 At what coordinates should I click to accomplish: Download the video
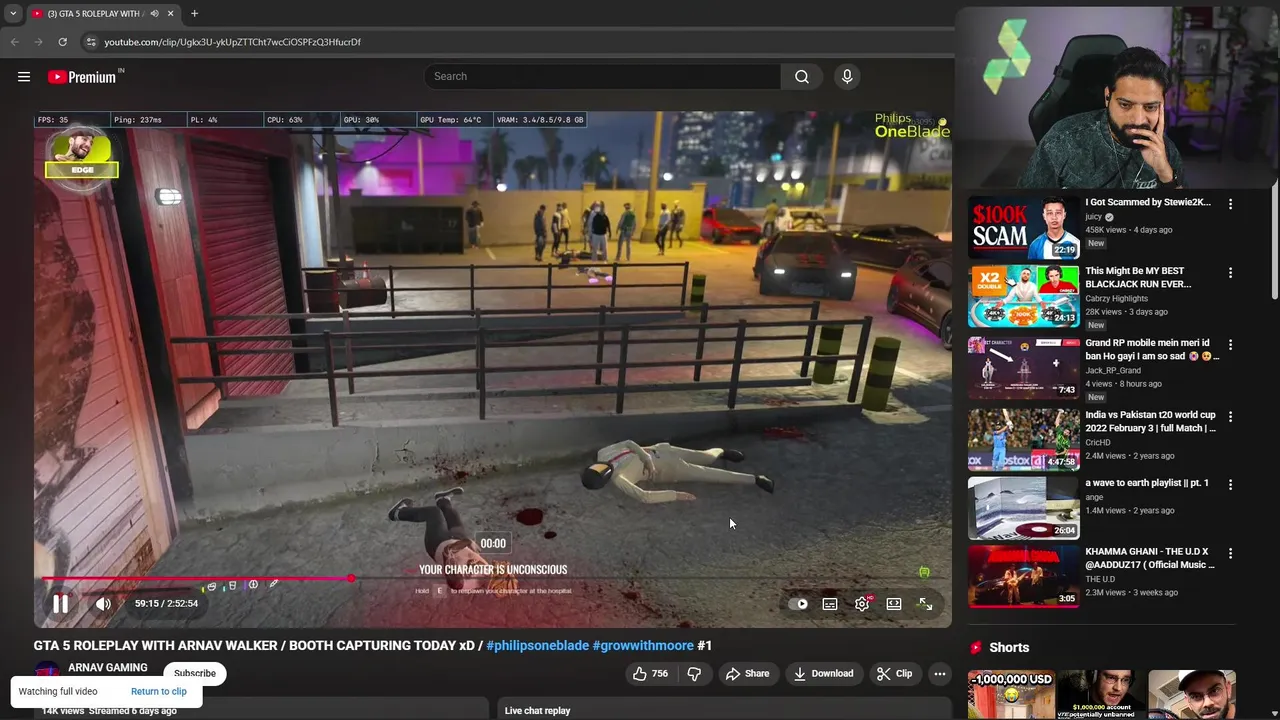tap(823, 674)
